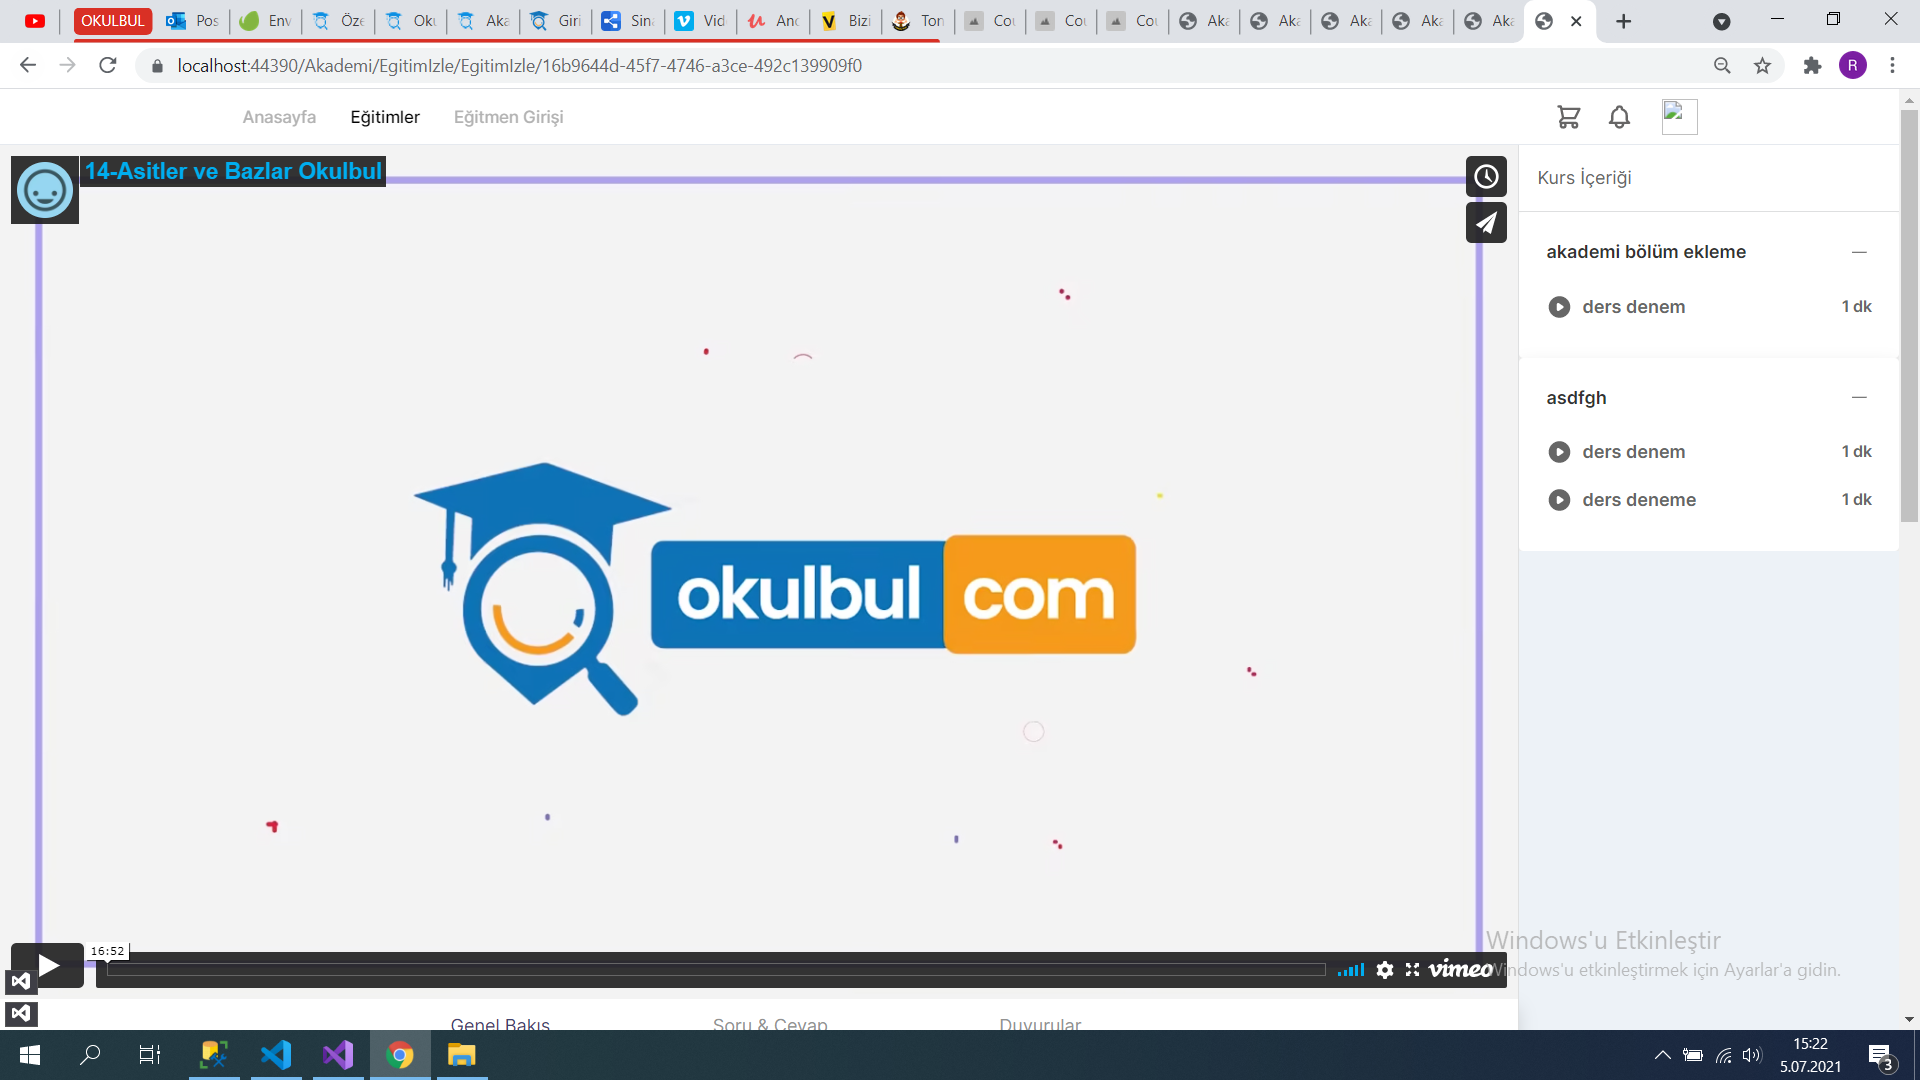Click the Vimeo uploader avatar
The image size is (1920, 1080).
[45, 190]
